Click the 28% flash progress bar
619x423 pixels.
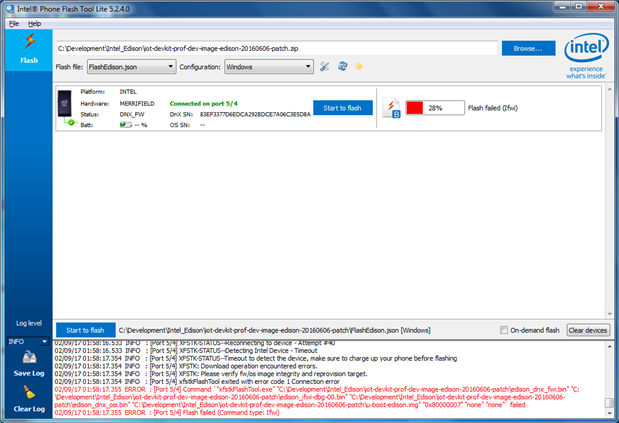pos(435,108)
